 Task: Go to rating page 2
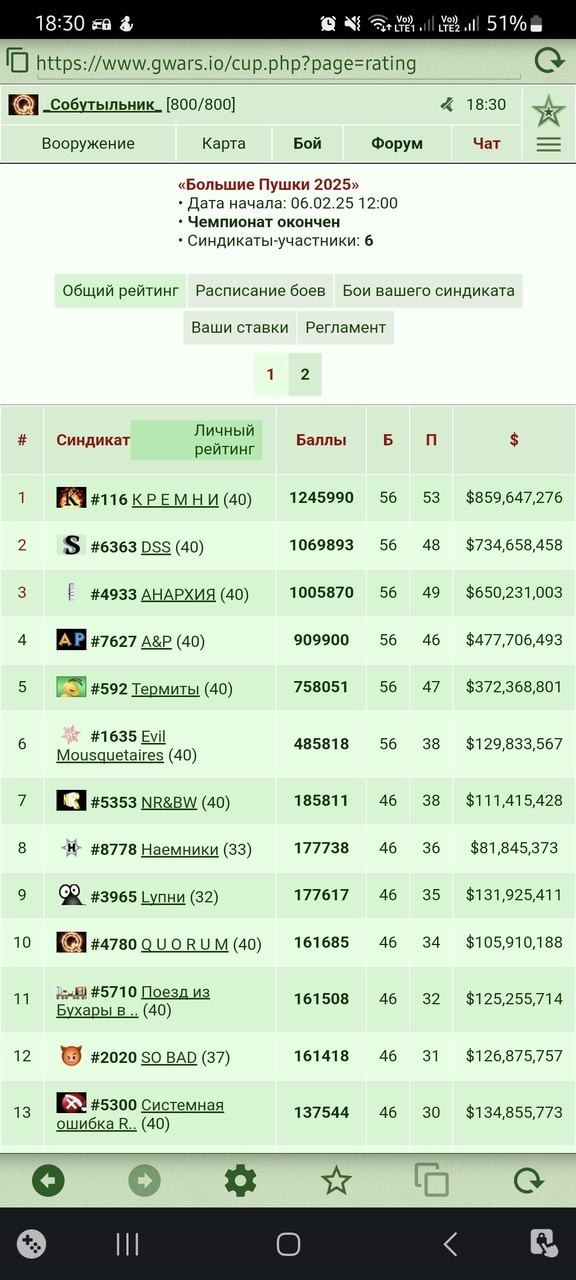click(305, 375)
